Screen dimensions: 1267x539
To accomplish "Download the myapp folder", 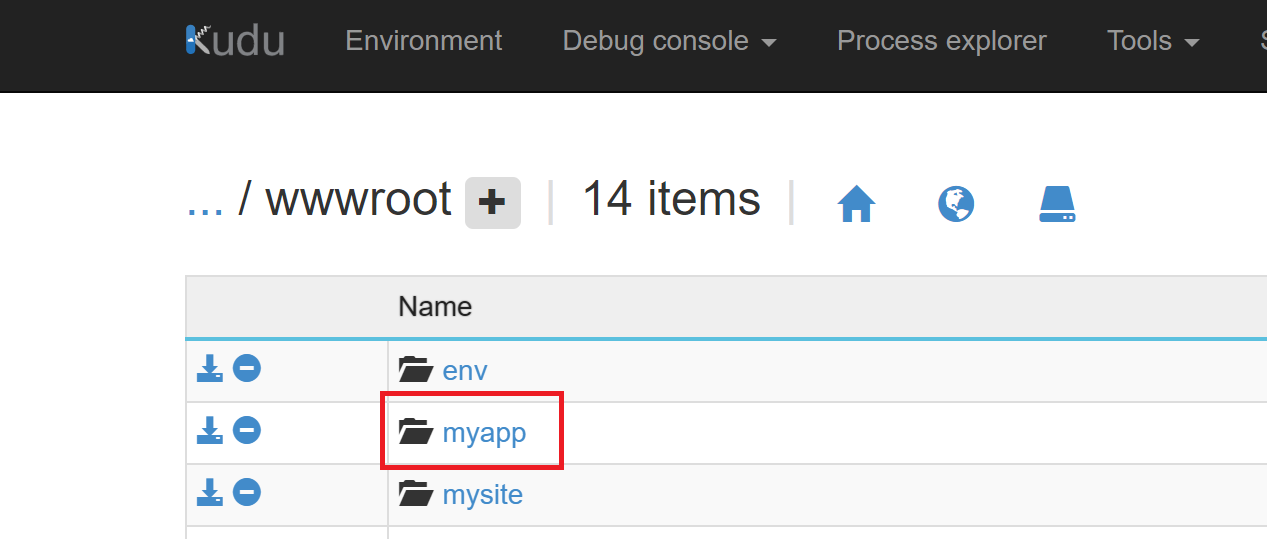I will (209, 431).
